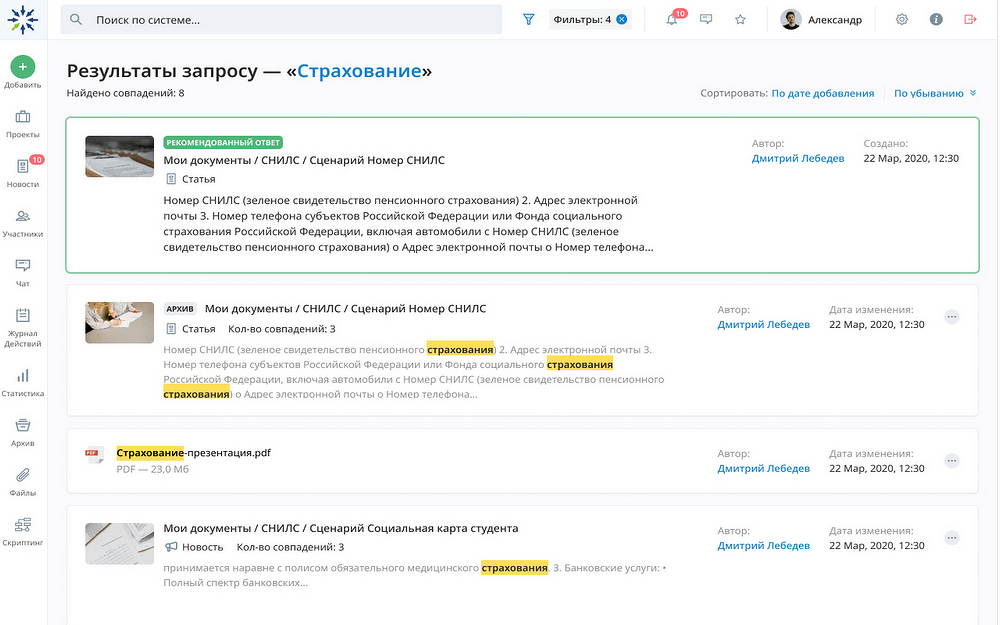This screenshot has width=1000, height=625.
Task: Open По дате добавления sort dropdown
Action: click(822, 93)
